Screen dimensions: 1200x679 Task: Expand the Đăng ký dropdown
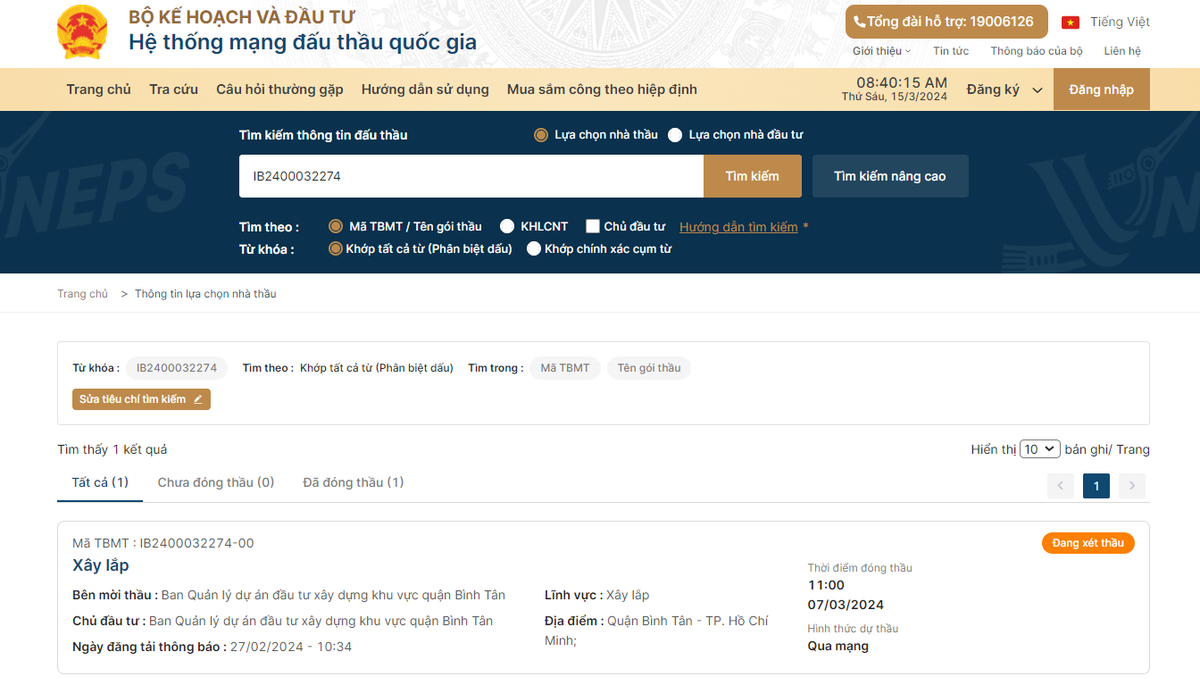click(x=1004, y=90)
